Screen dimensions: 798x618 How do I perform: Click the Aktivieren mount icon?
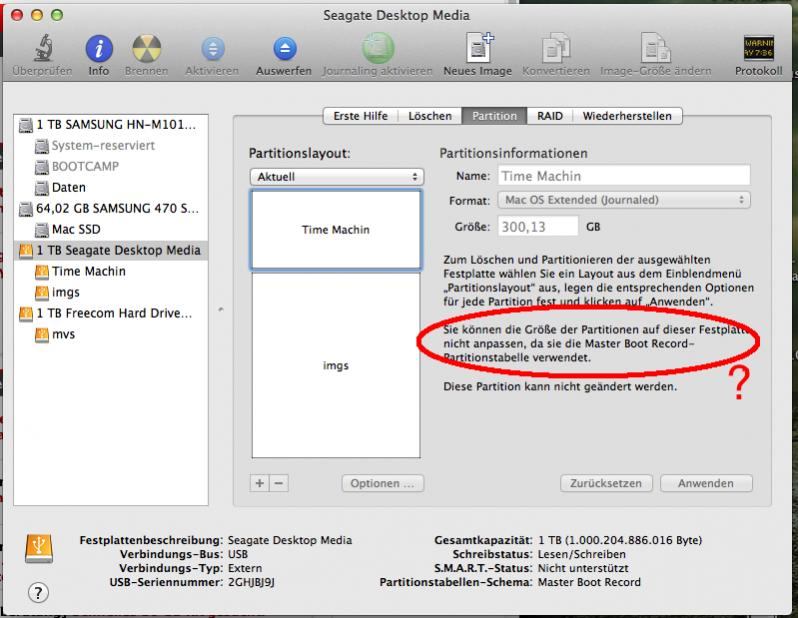[x=212, y=49]
